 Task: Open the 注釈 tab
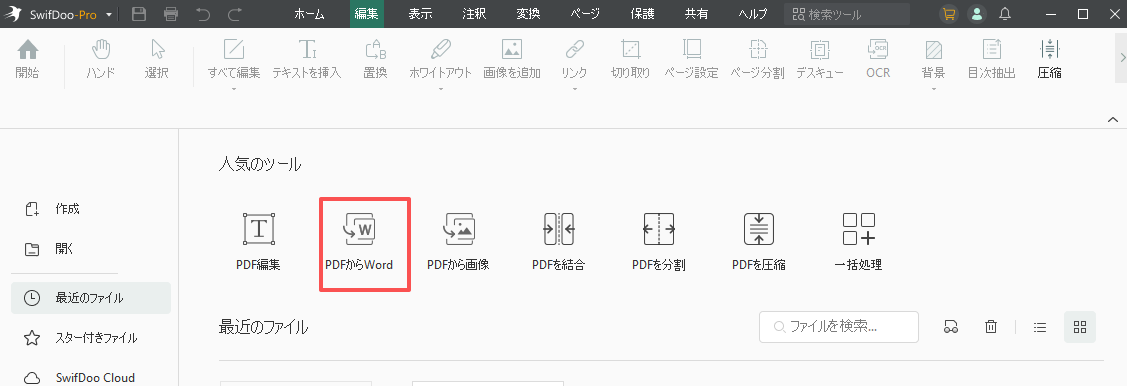(474, 14)
